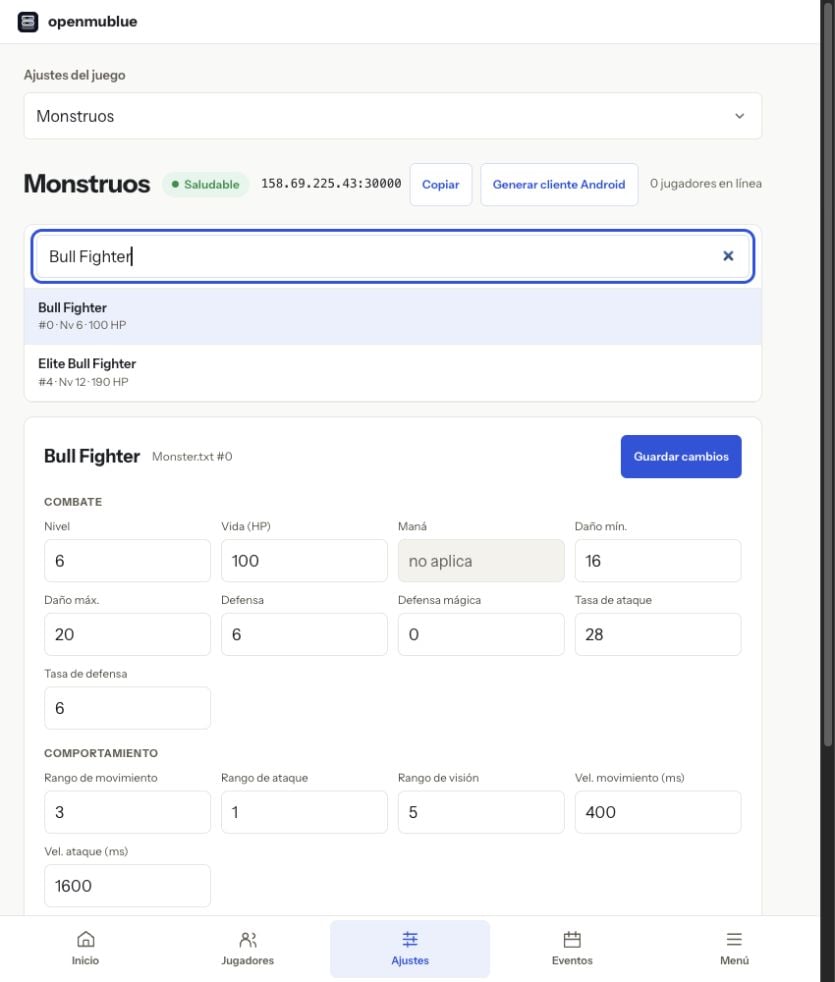Click the Guardar cambios button
Image resolution: width=835 pixels, height=982 pixels.
click(681, 457)
